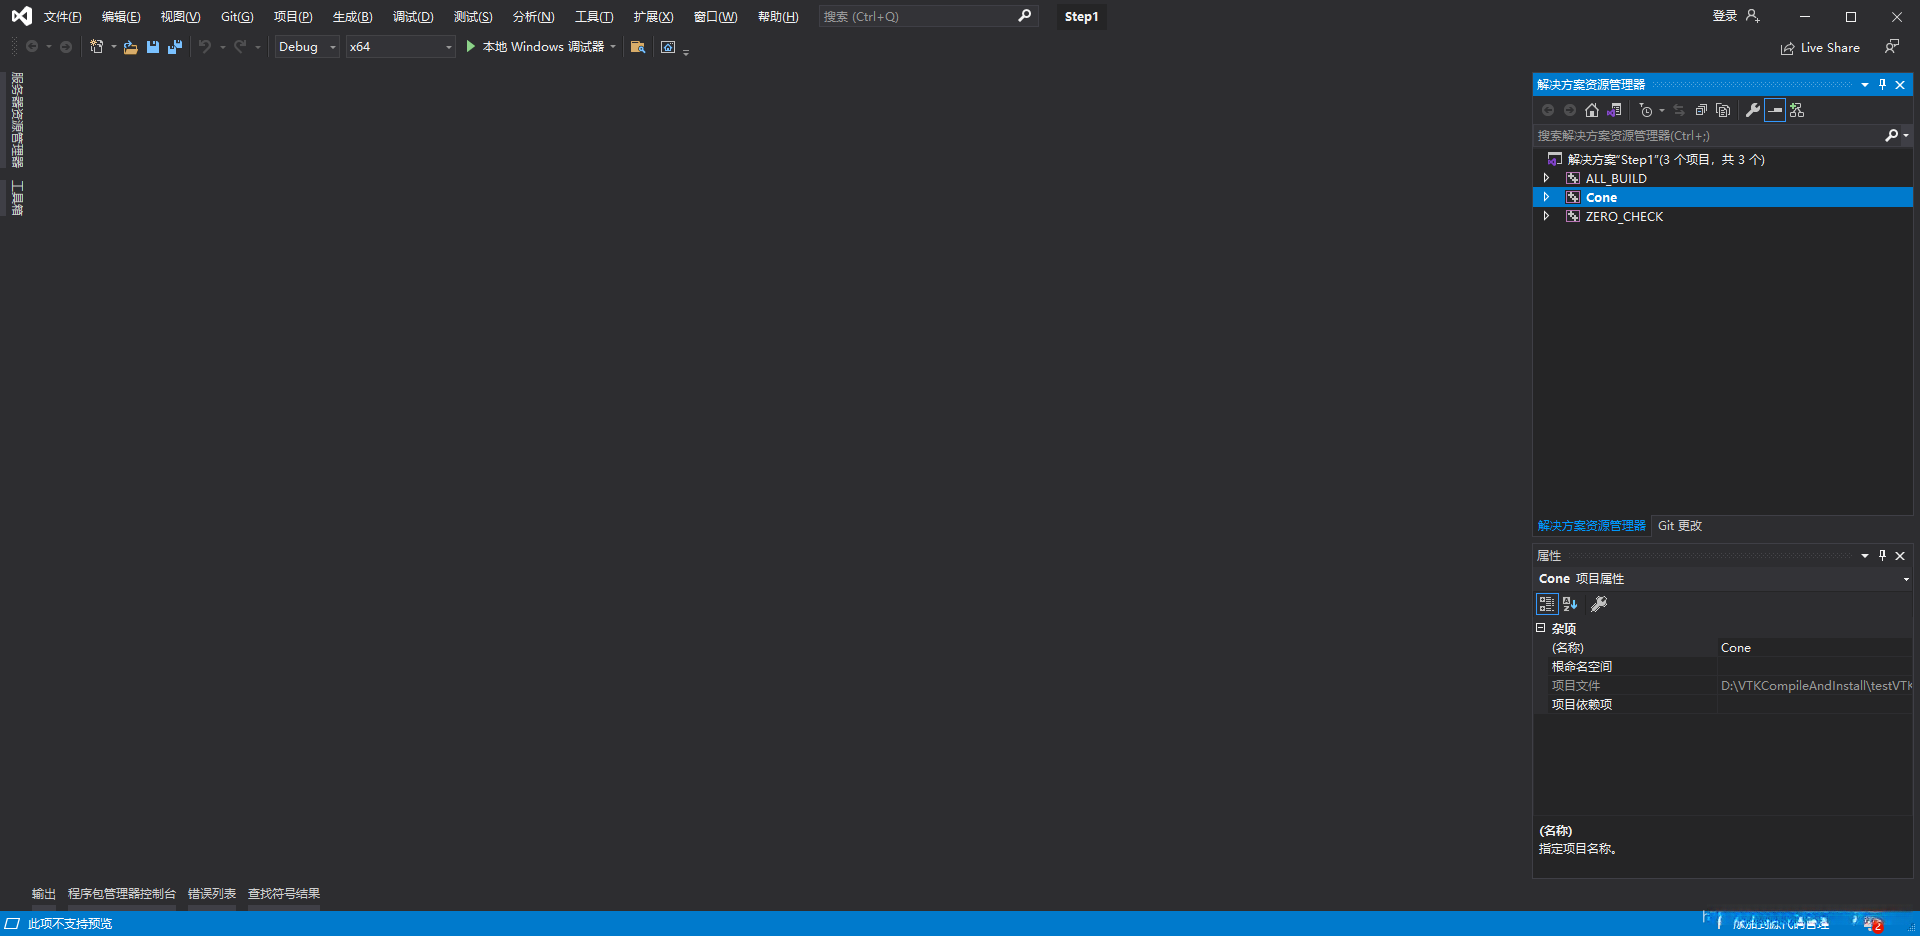This screenshot has width=1920, height=936.
Task: Switch between solutions and folder views icon
Action: [x=1614, y=110]
